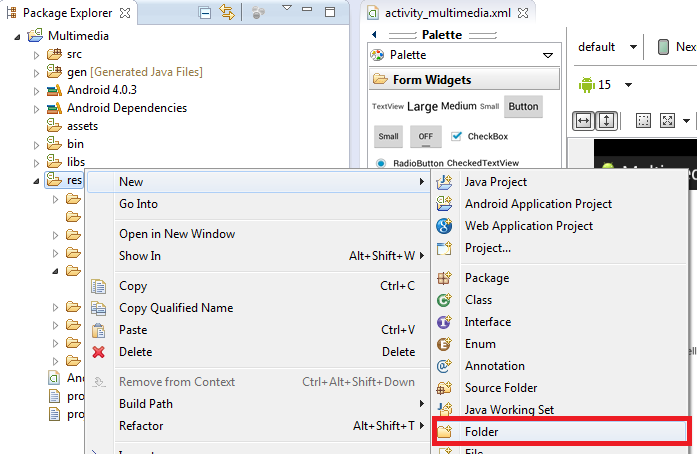Create a new Interface
Screen dimensions: 697x454
(x=560, y=322)
